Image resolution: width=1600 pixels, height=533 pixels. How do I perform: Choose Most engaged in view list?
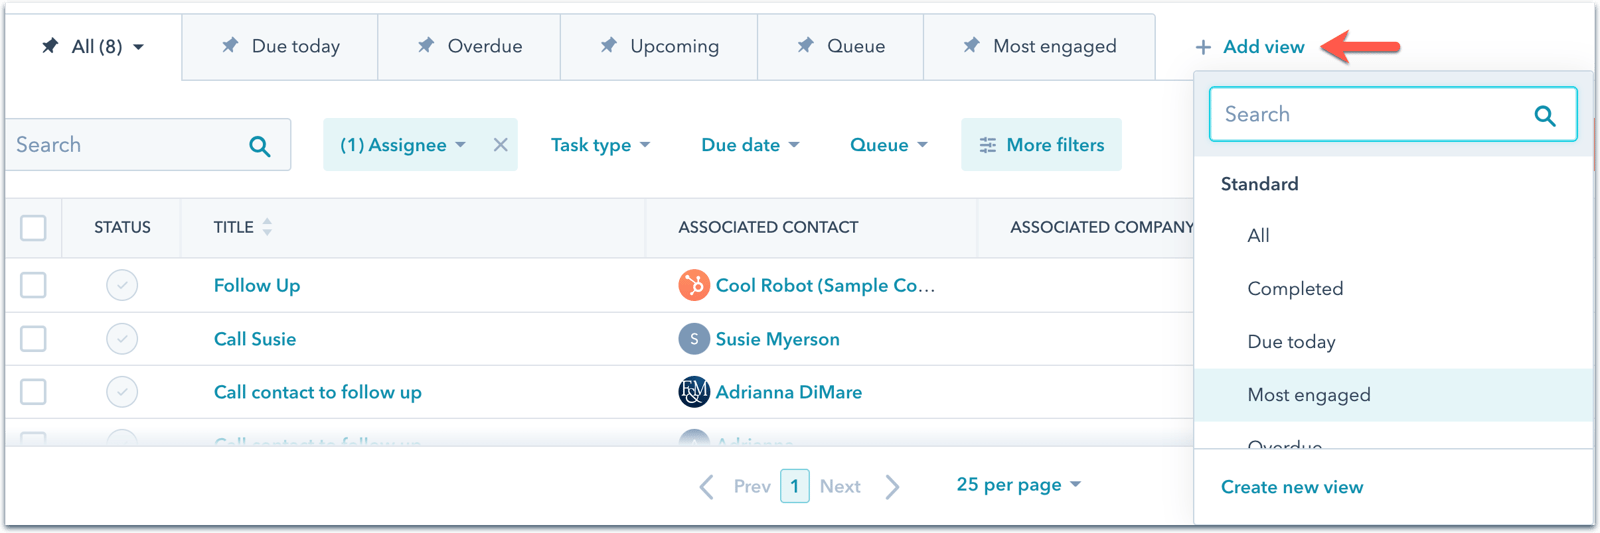click(1308, 395)
